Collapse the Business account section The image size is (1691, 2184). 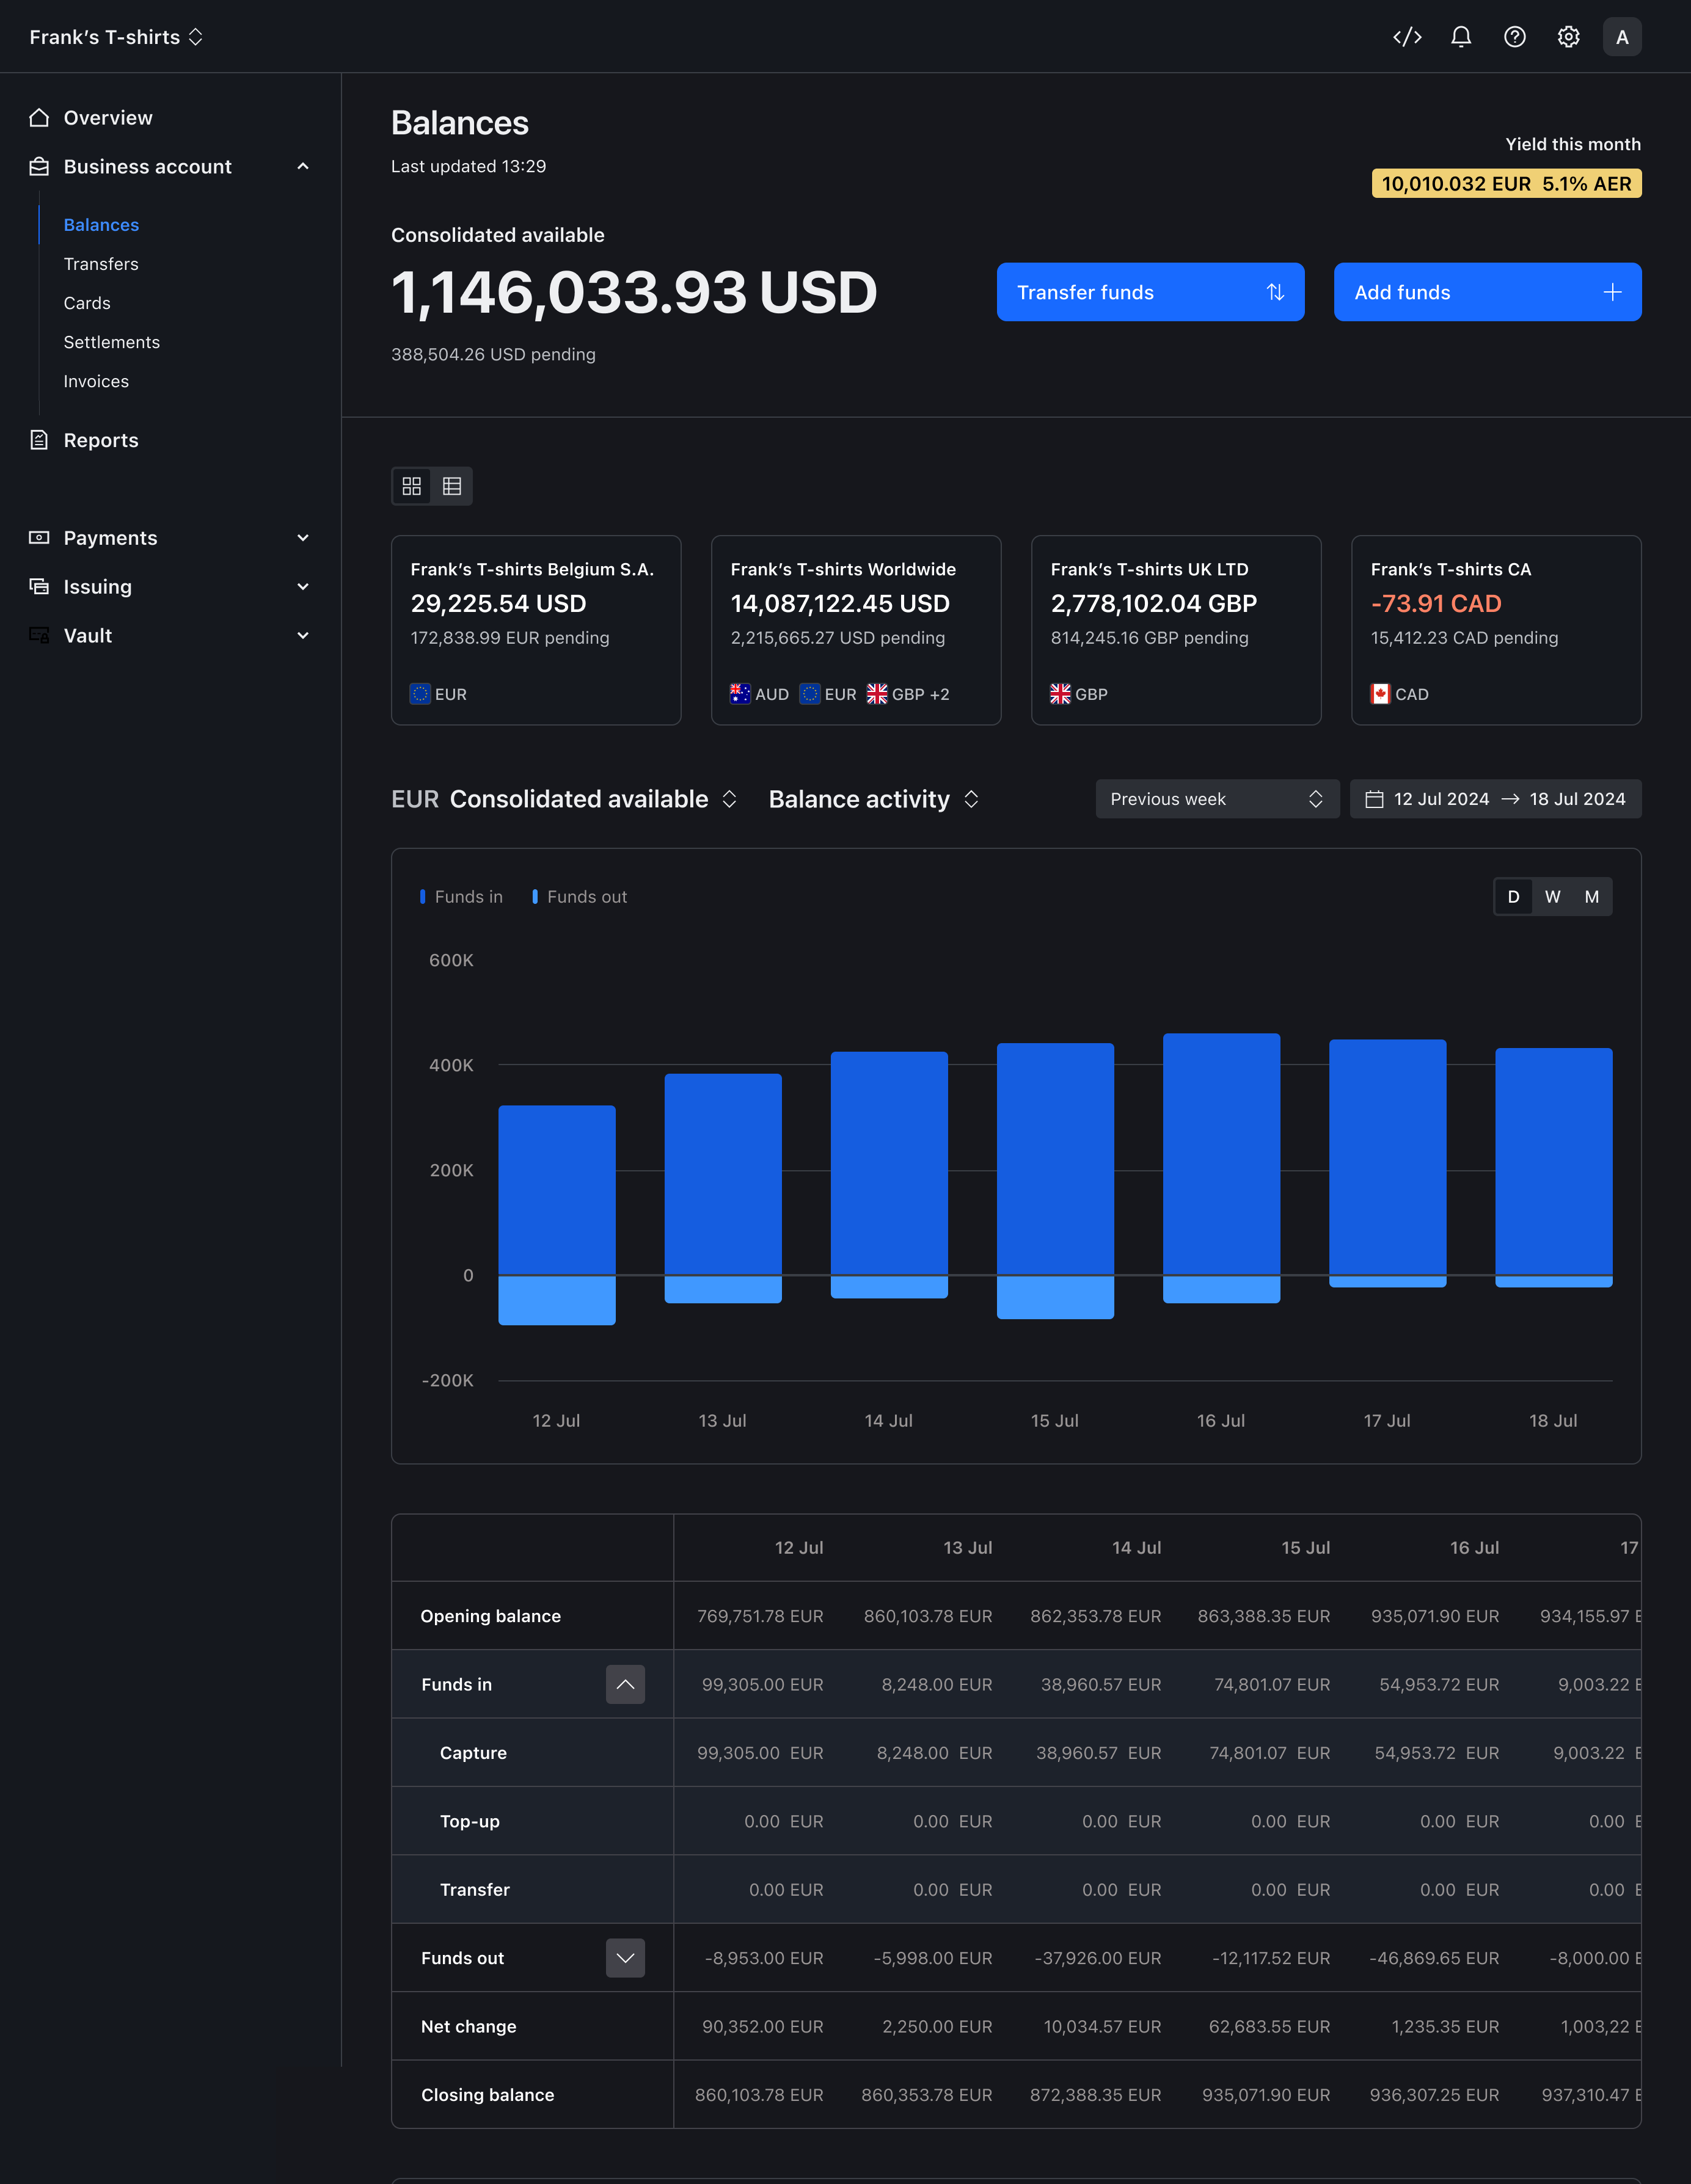303,166
